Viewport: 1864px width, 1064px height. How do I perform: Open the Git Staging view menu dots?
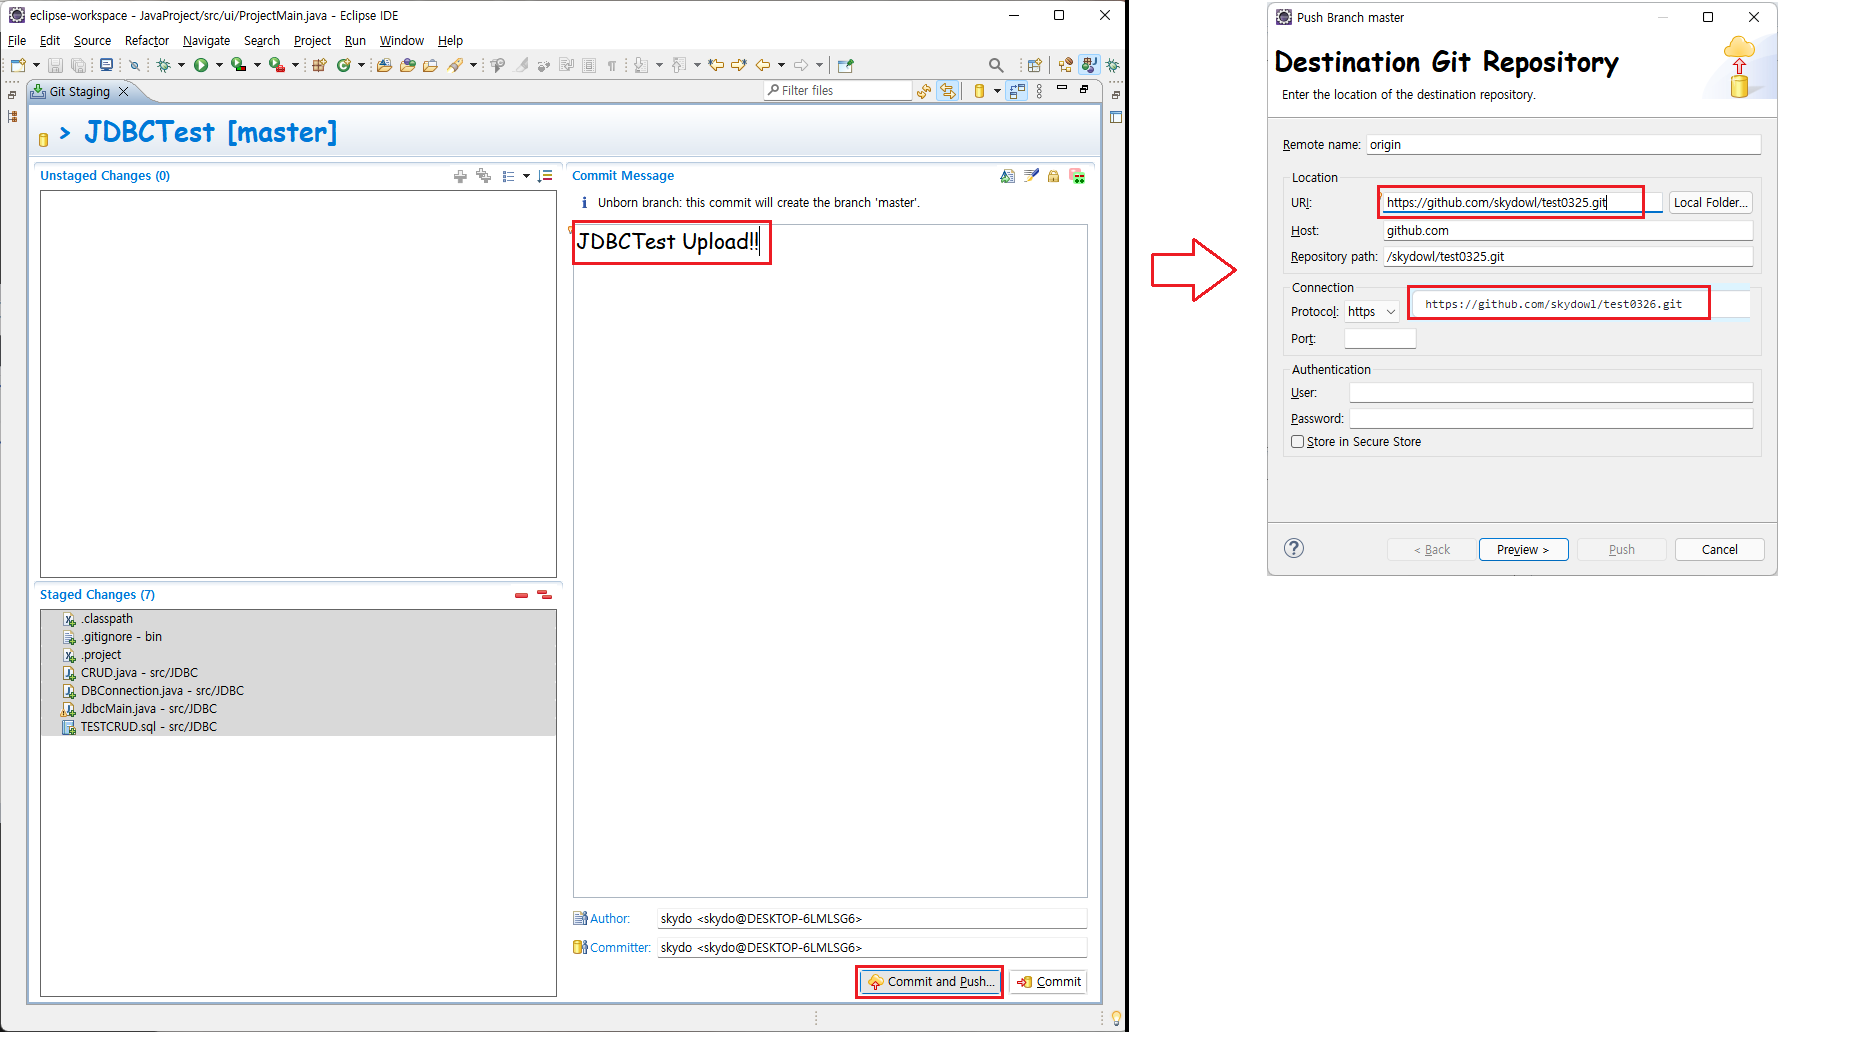pos(1039,91)
